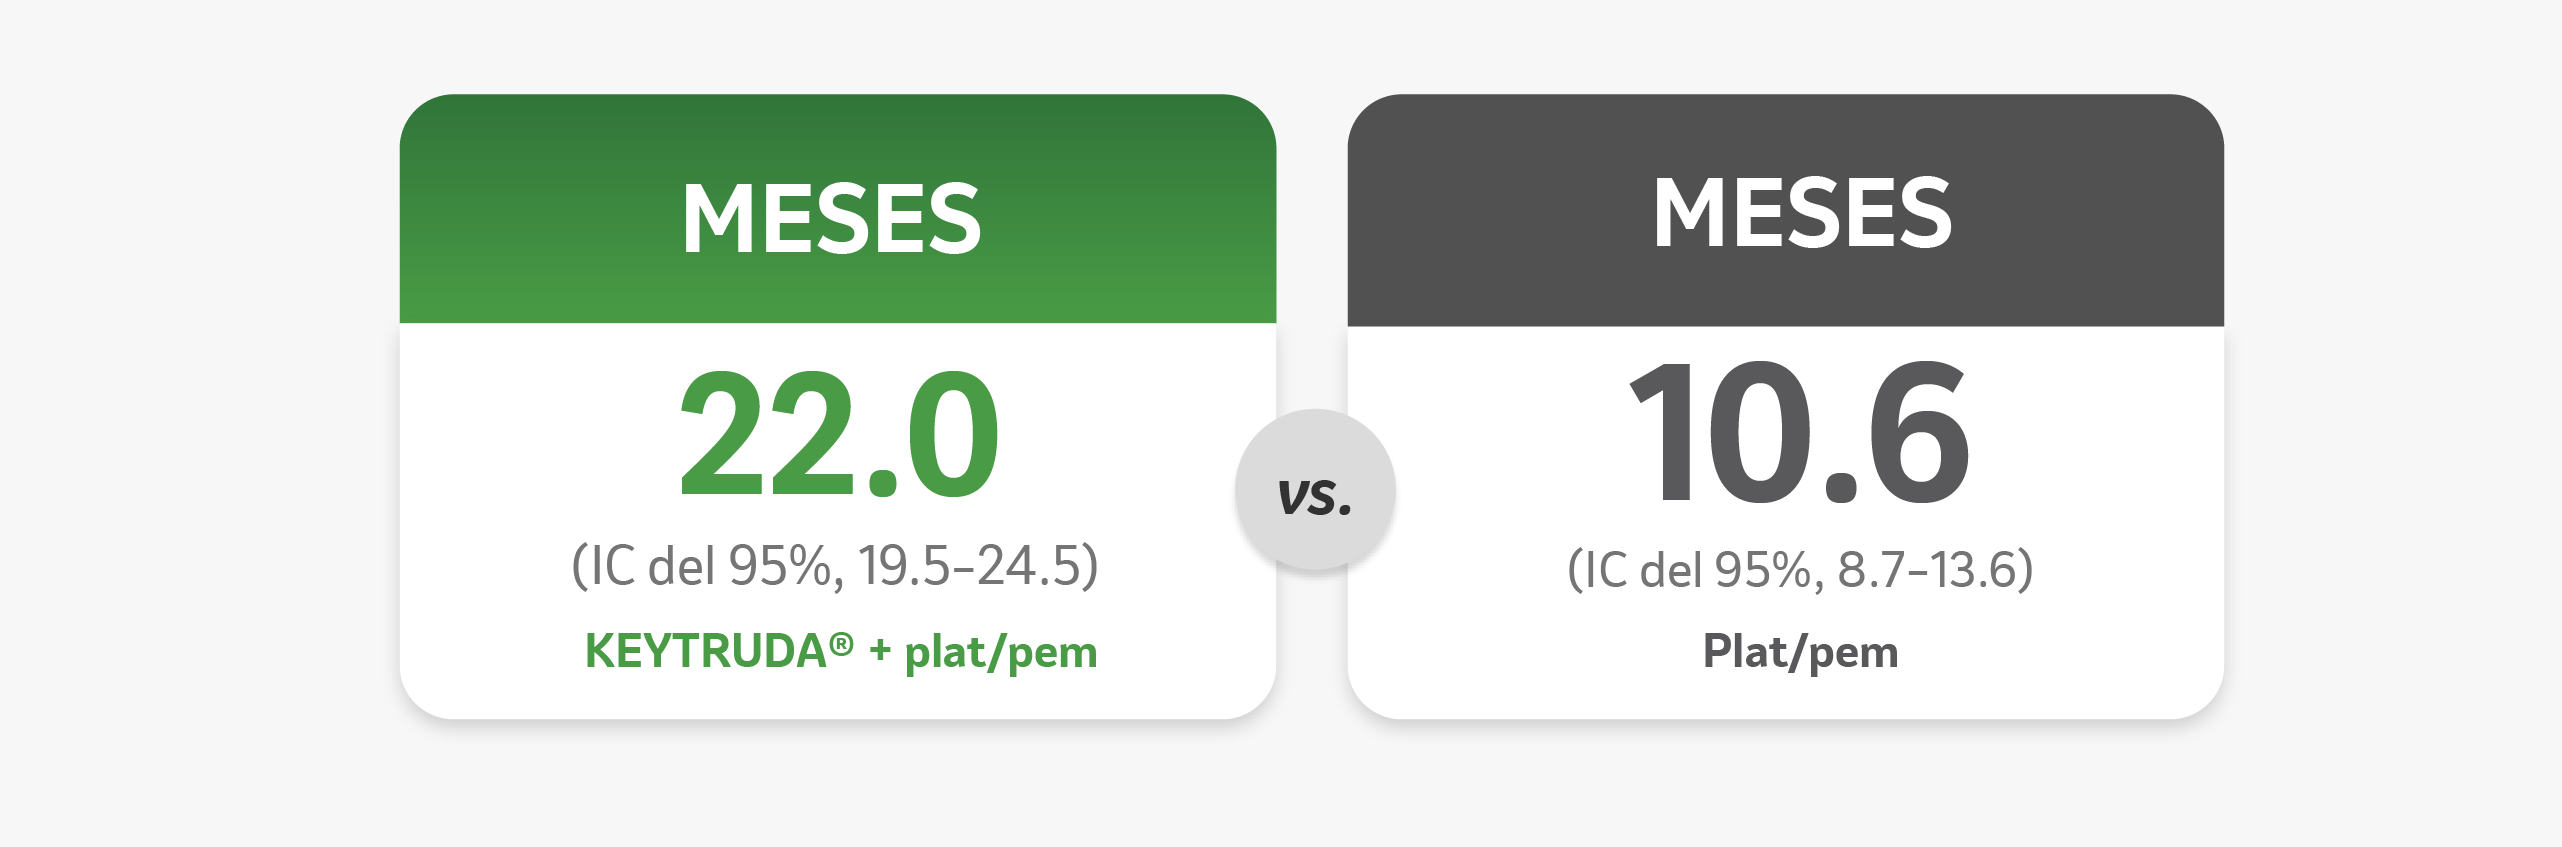Click the digit 6 in 10.6
2562x847 pixels.
point(1919,432)
